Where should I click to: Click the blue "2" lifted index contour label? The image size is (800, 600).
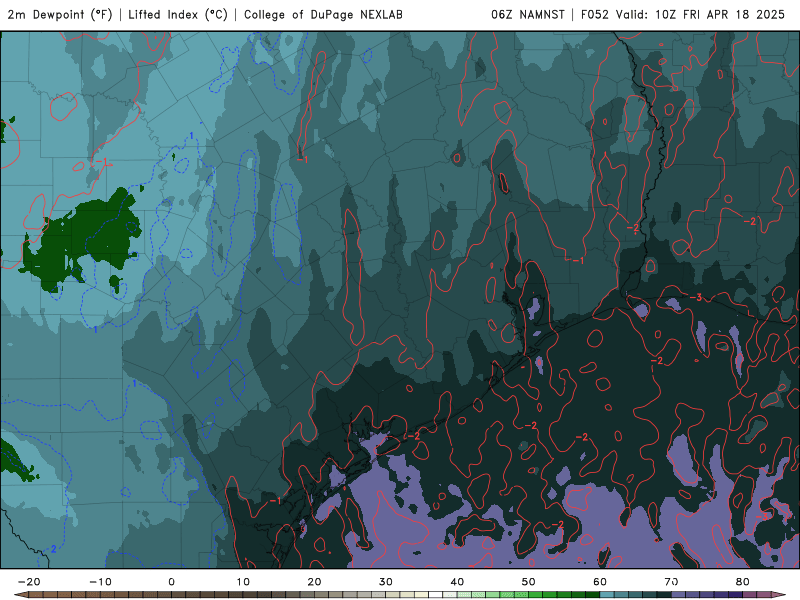54,549
